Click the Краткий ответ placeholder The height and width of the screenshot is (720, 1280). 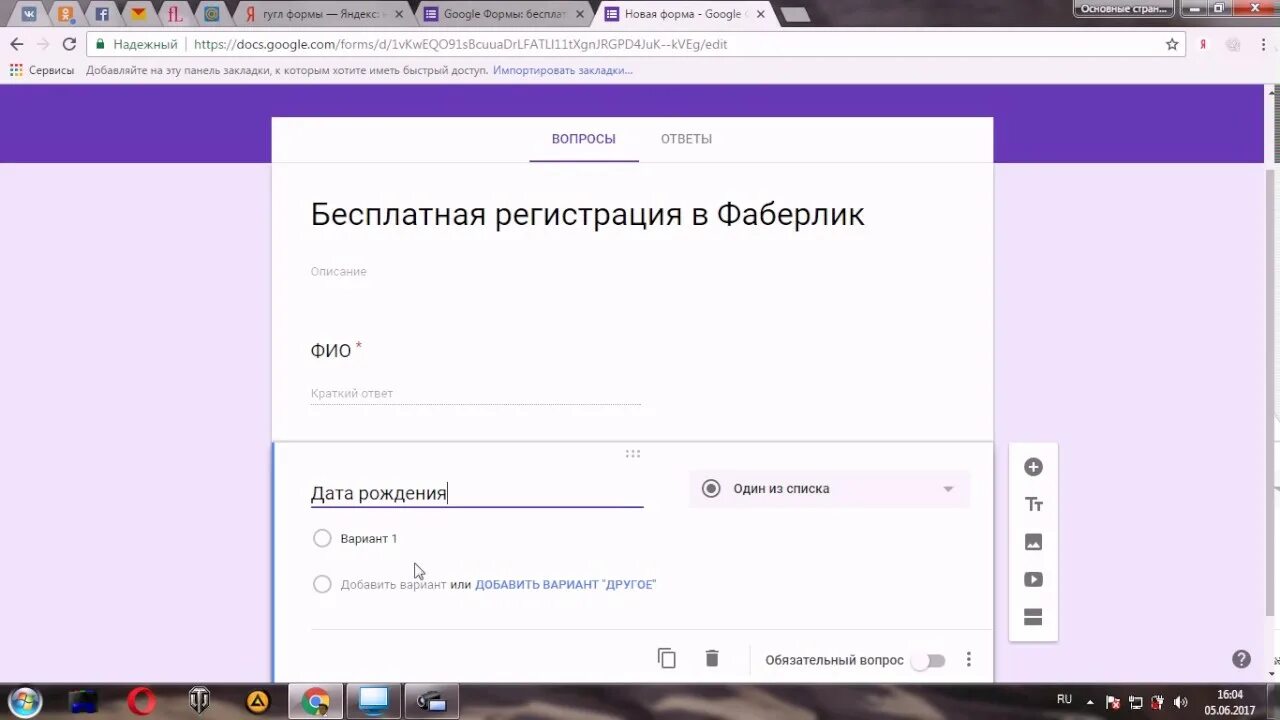(x=352, y=393)
